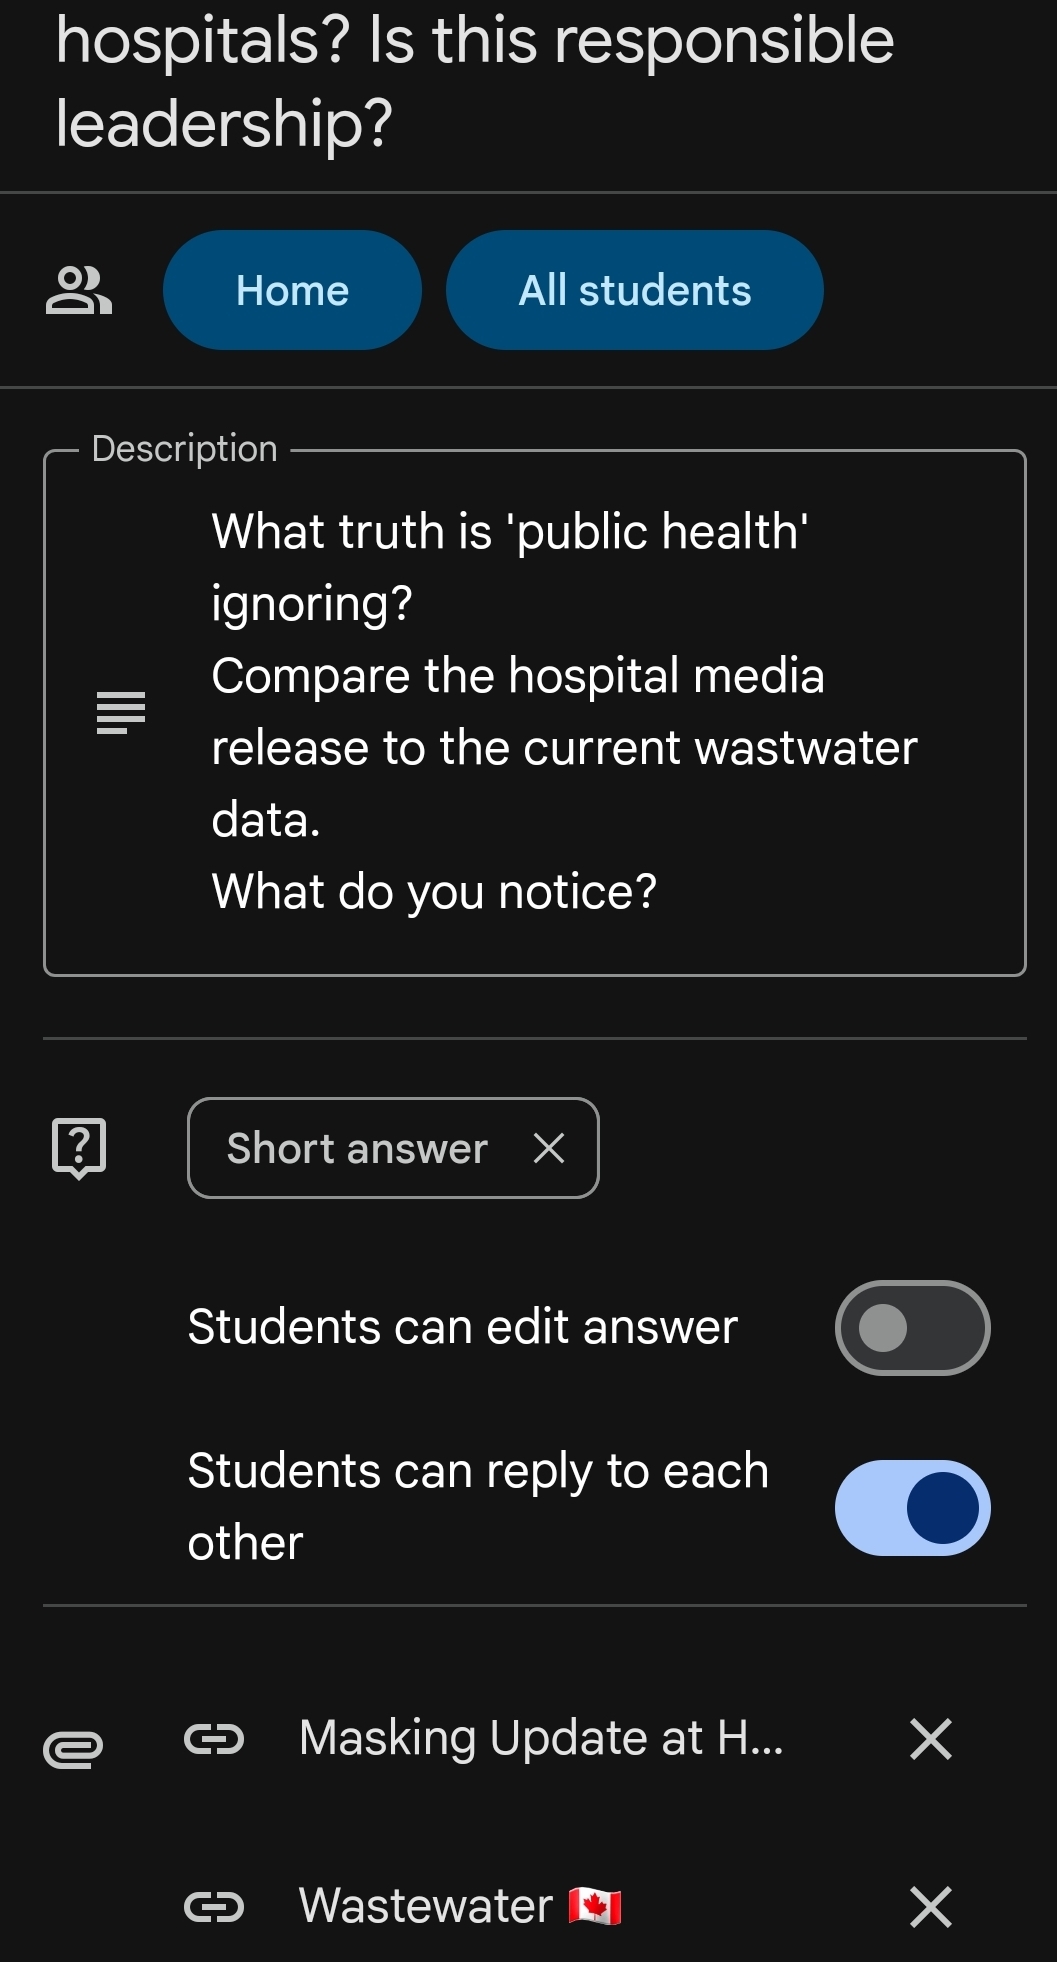Click the paperclip attachment icon
The height and width of the screenshot is (1962, 1057).
click(73, 1749)
